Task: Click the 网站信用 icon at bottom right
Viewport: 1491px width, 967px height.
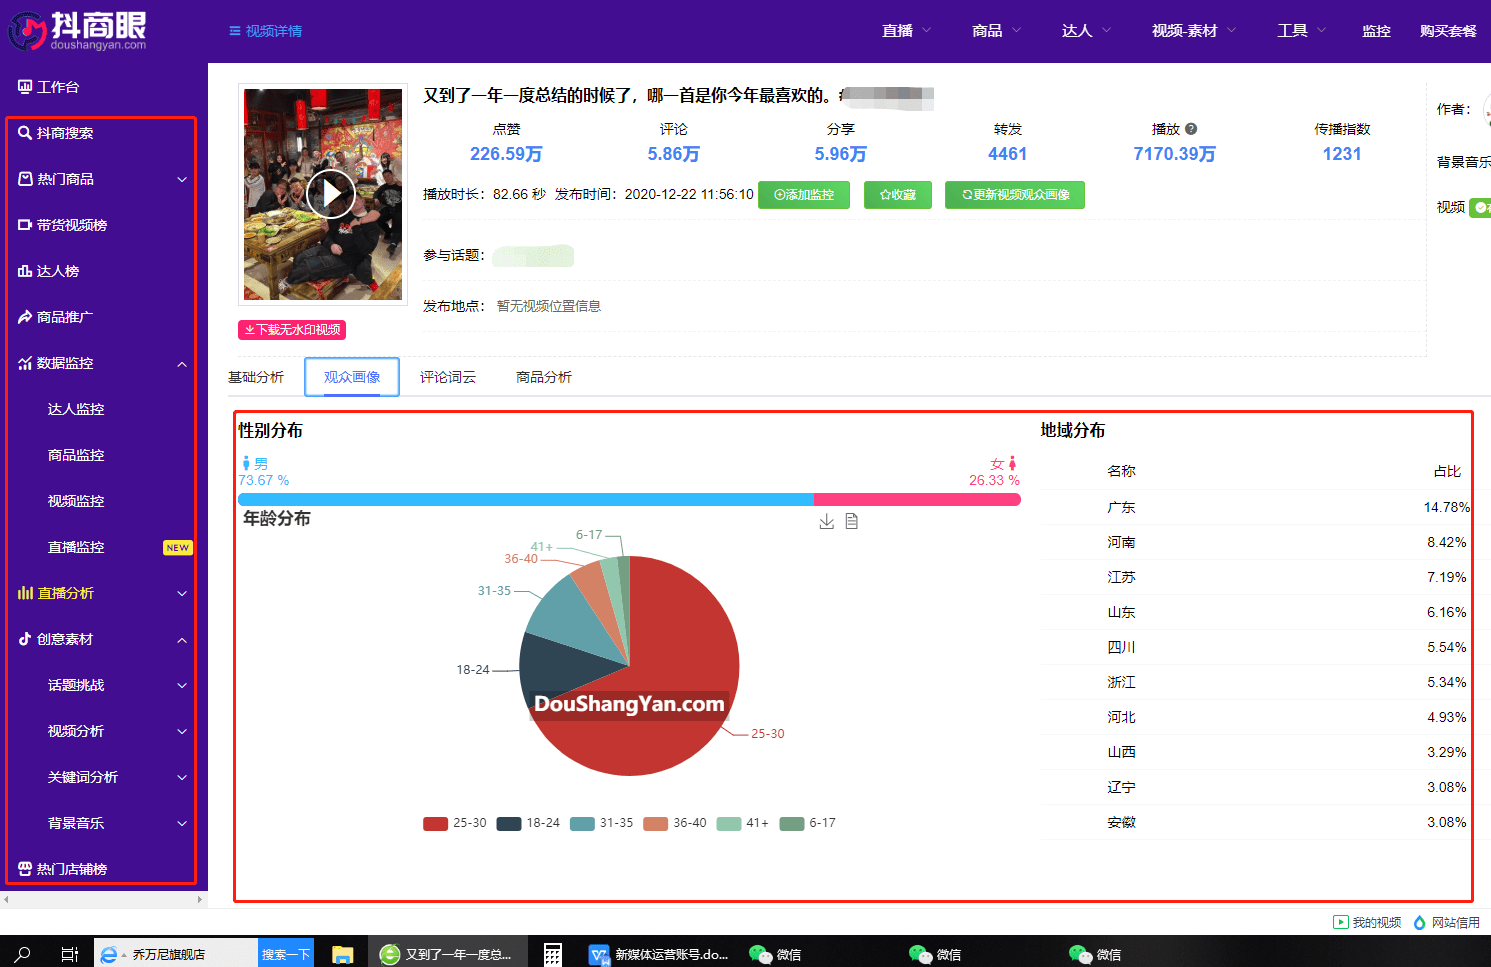Action: 1419,922
